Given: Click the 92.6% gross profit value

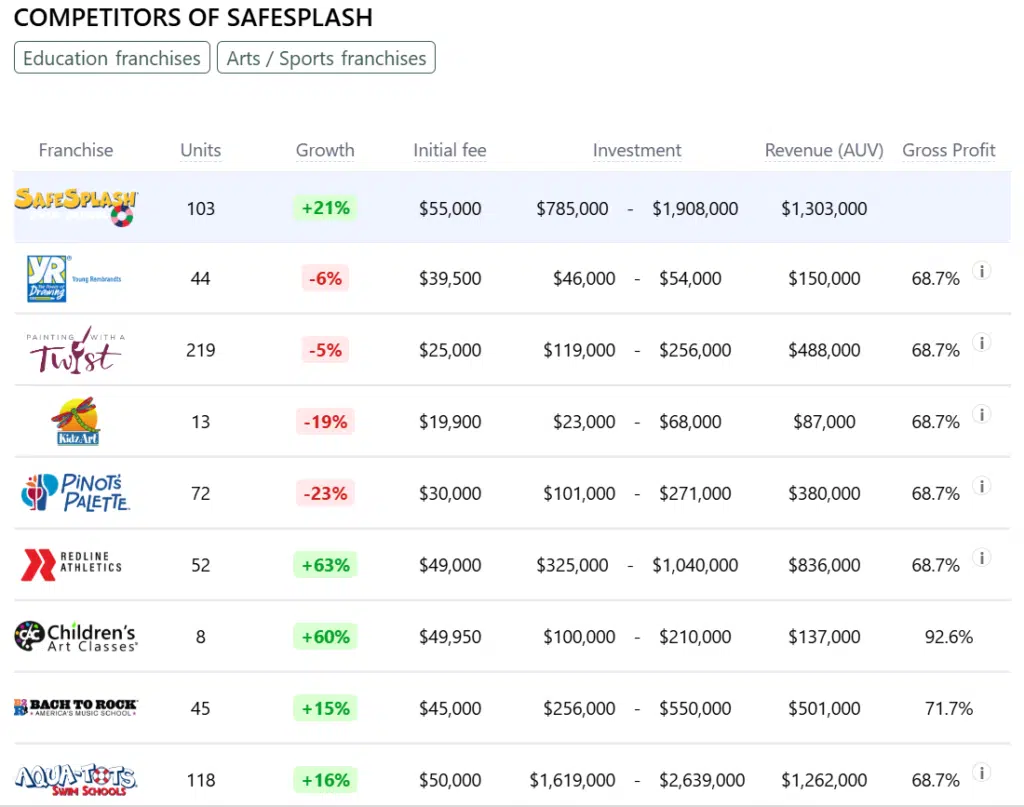Looking at the screenshot, I should tap(949, 637).
